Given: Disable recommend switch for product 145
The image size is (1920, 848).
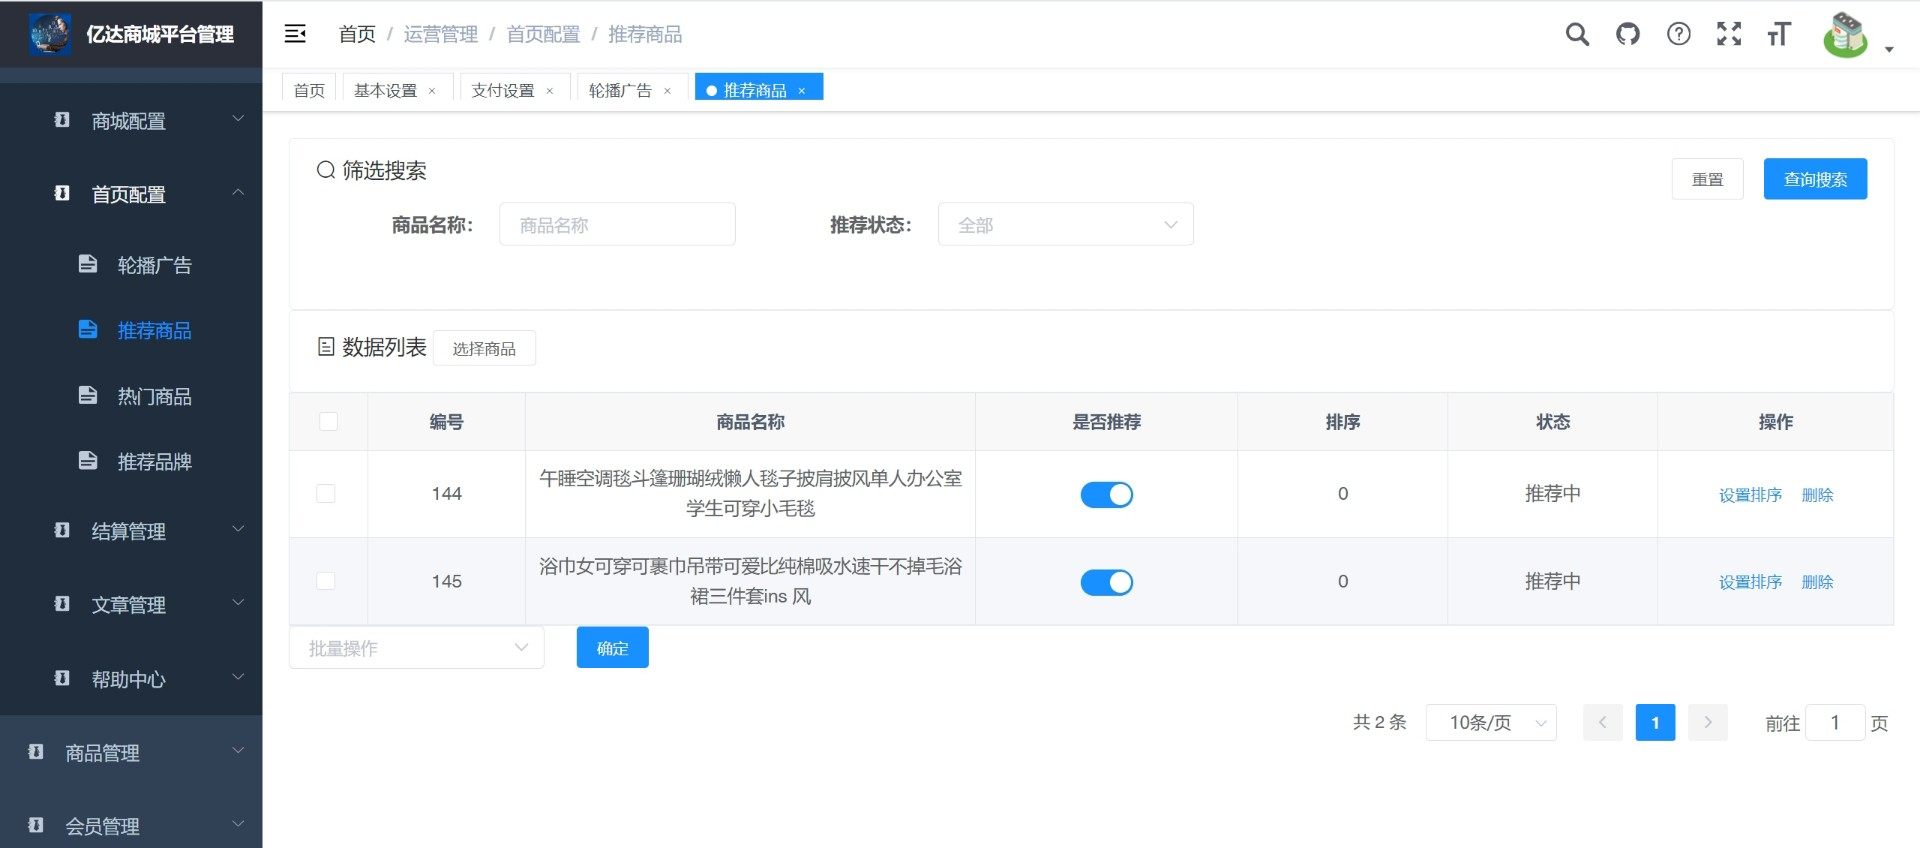Looking at the screenshot, I should (1106, 582).
